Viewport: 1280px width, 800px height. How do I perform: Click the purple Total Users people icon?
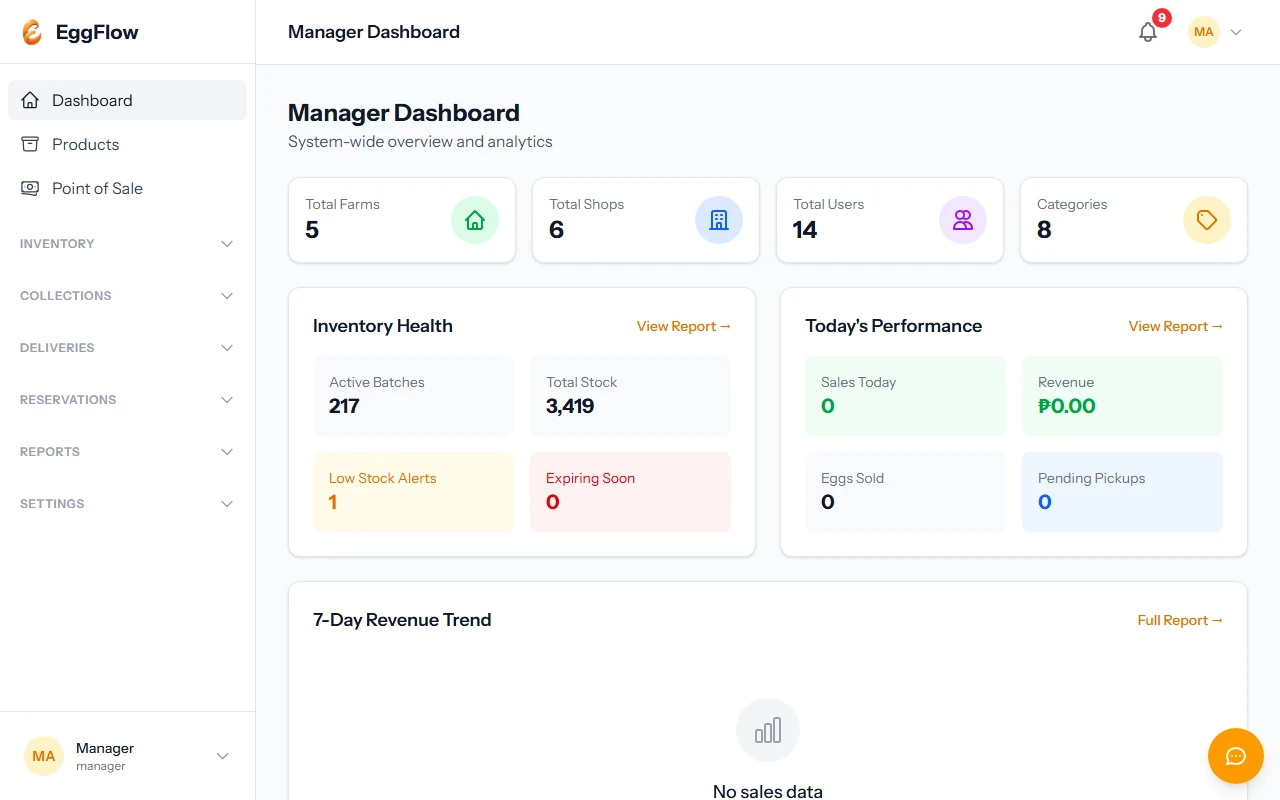point(963,220)
